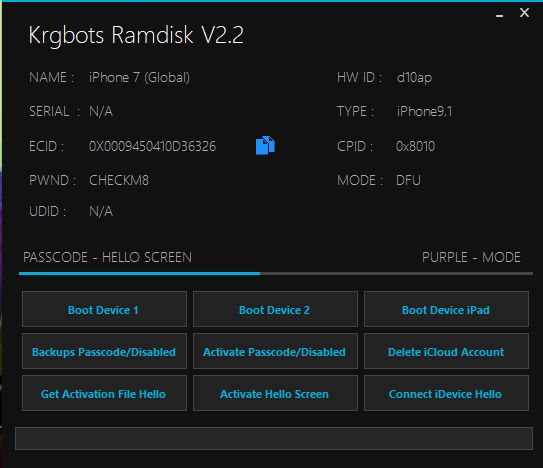
Task: Click TYPE value iPhone9,1
Action: tap(424, 112)
